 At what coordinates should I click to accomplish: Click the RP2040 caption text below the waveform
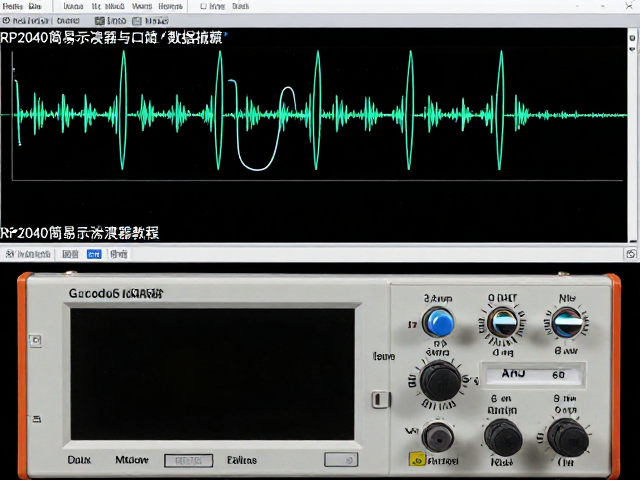(80, 233)
